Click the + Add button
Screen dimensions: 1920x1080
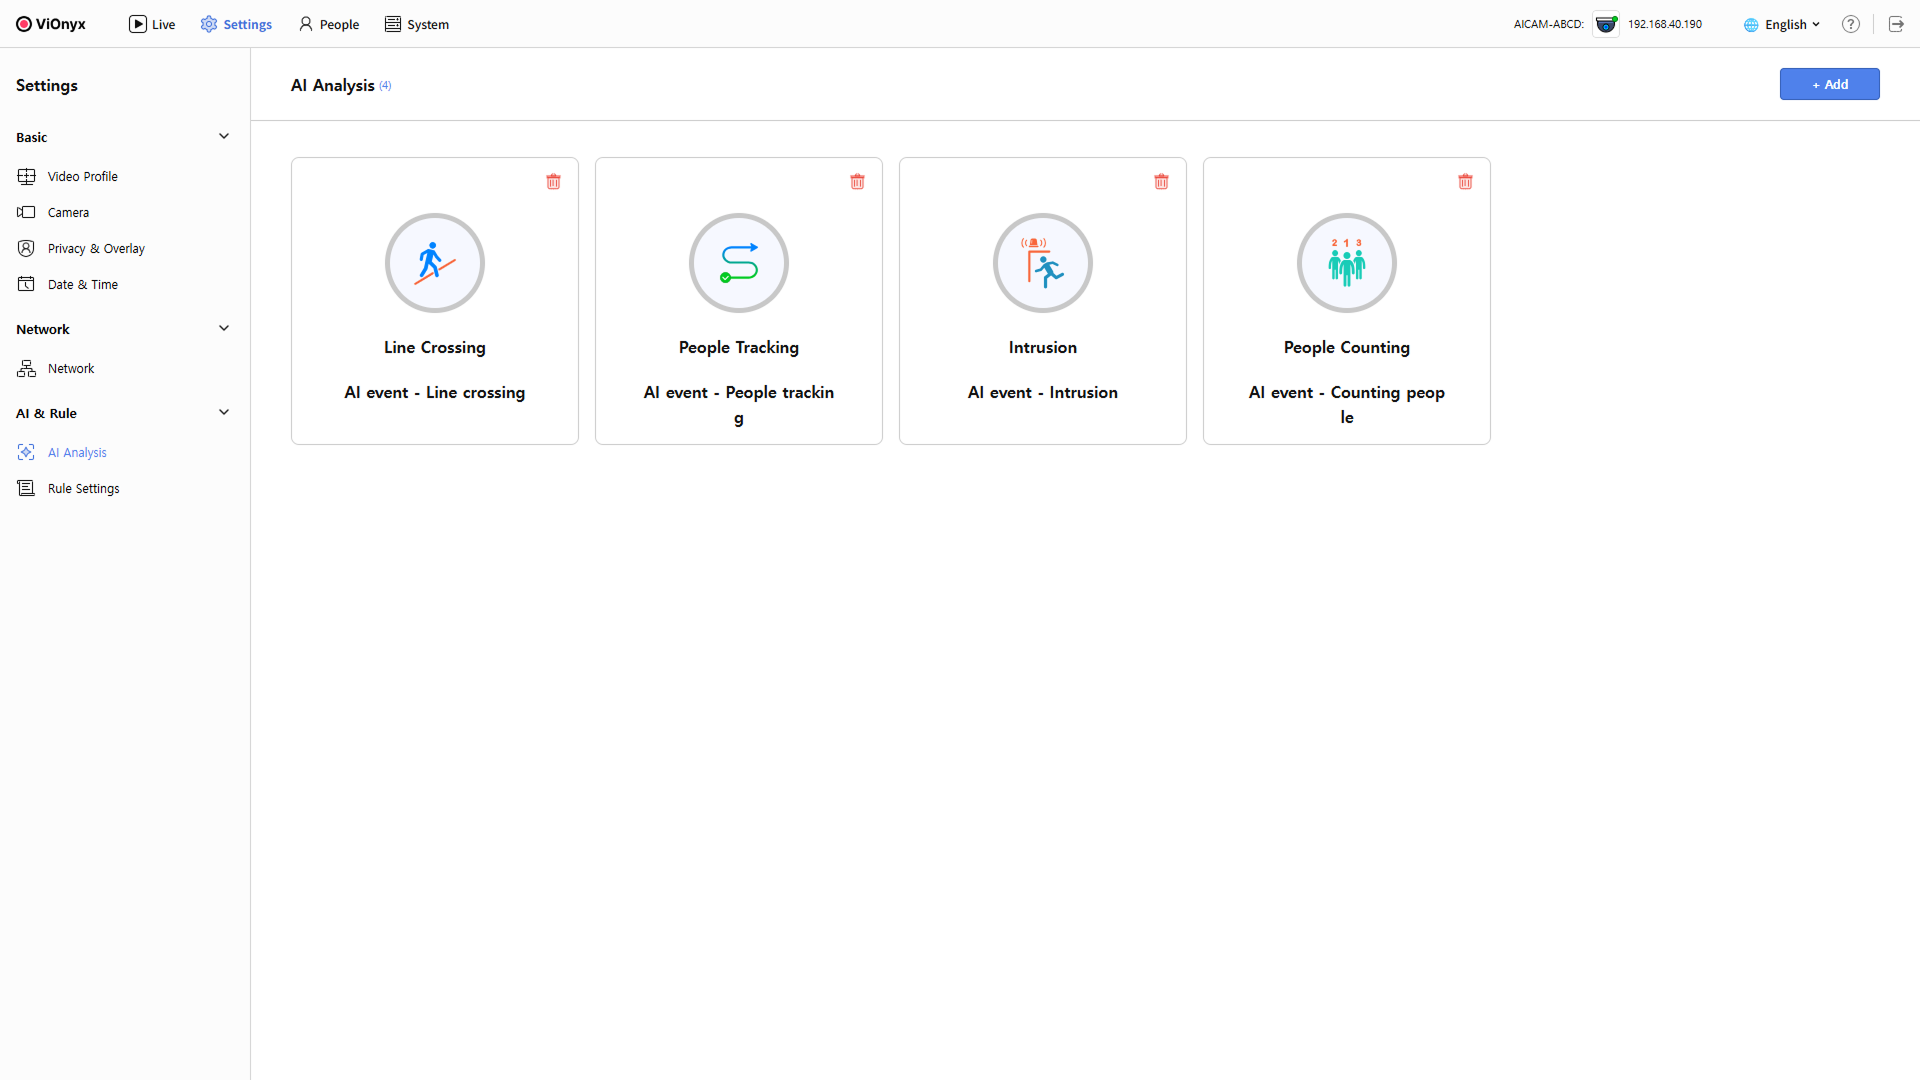coord(1829,84)
